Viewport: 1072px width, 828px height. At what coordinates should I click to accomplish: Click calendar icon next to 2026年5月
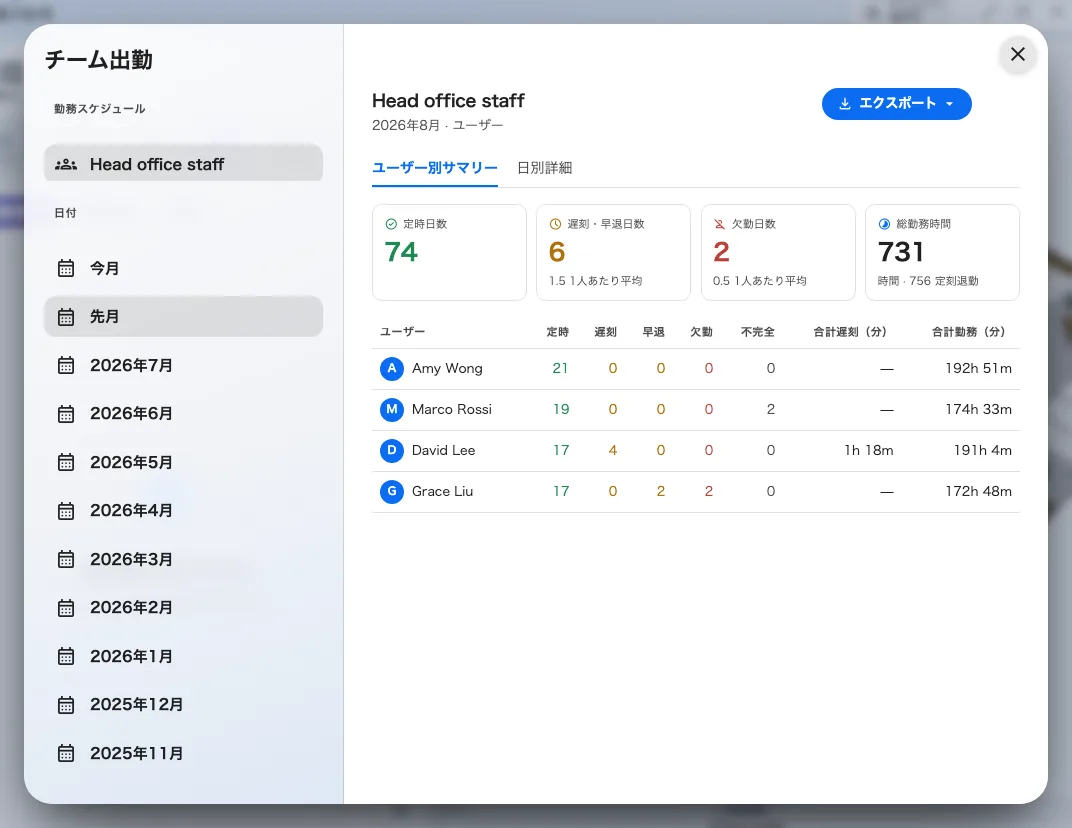66,462
